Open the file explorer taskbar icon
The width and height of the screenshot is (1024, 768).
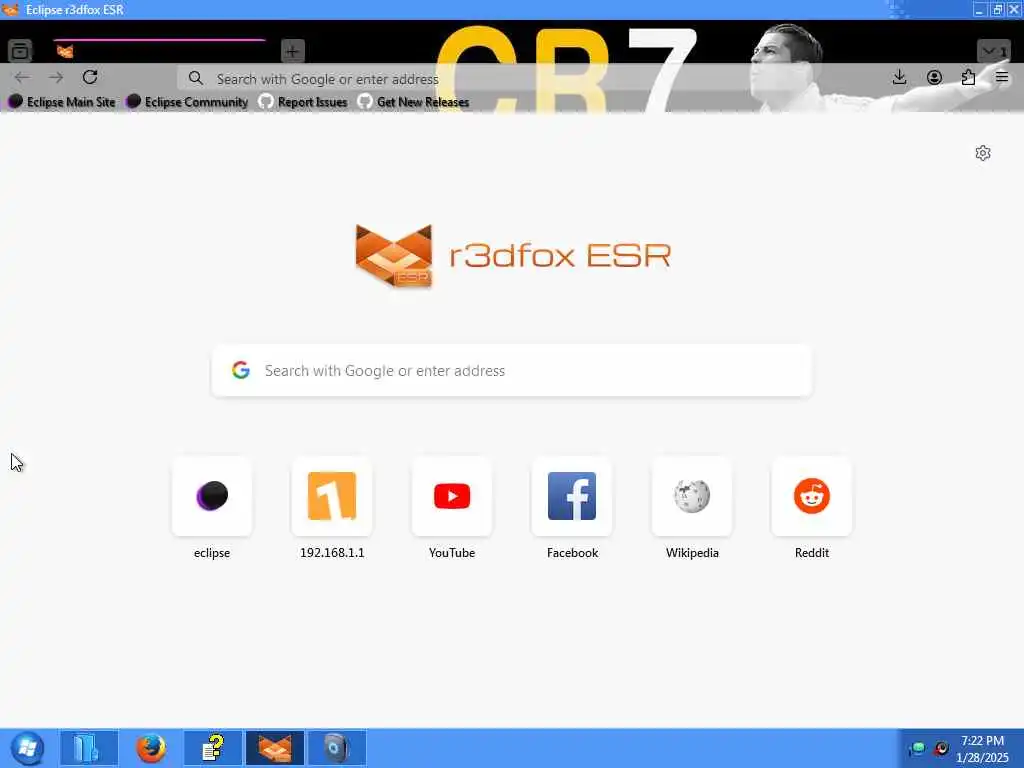89,748
